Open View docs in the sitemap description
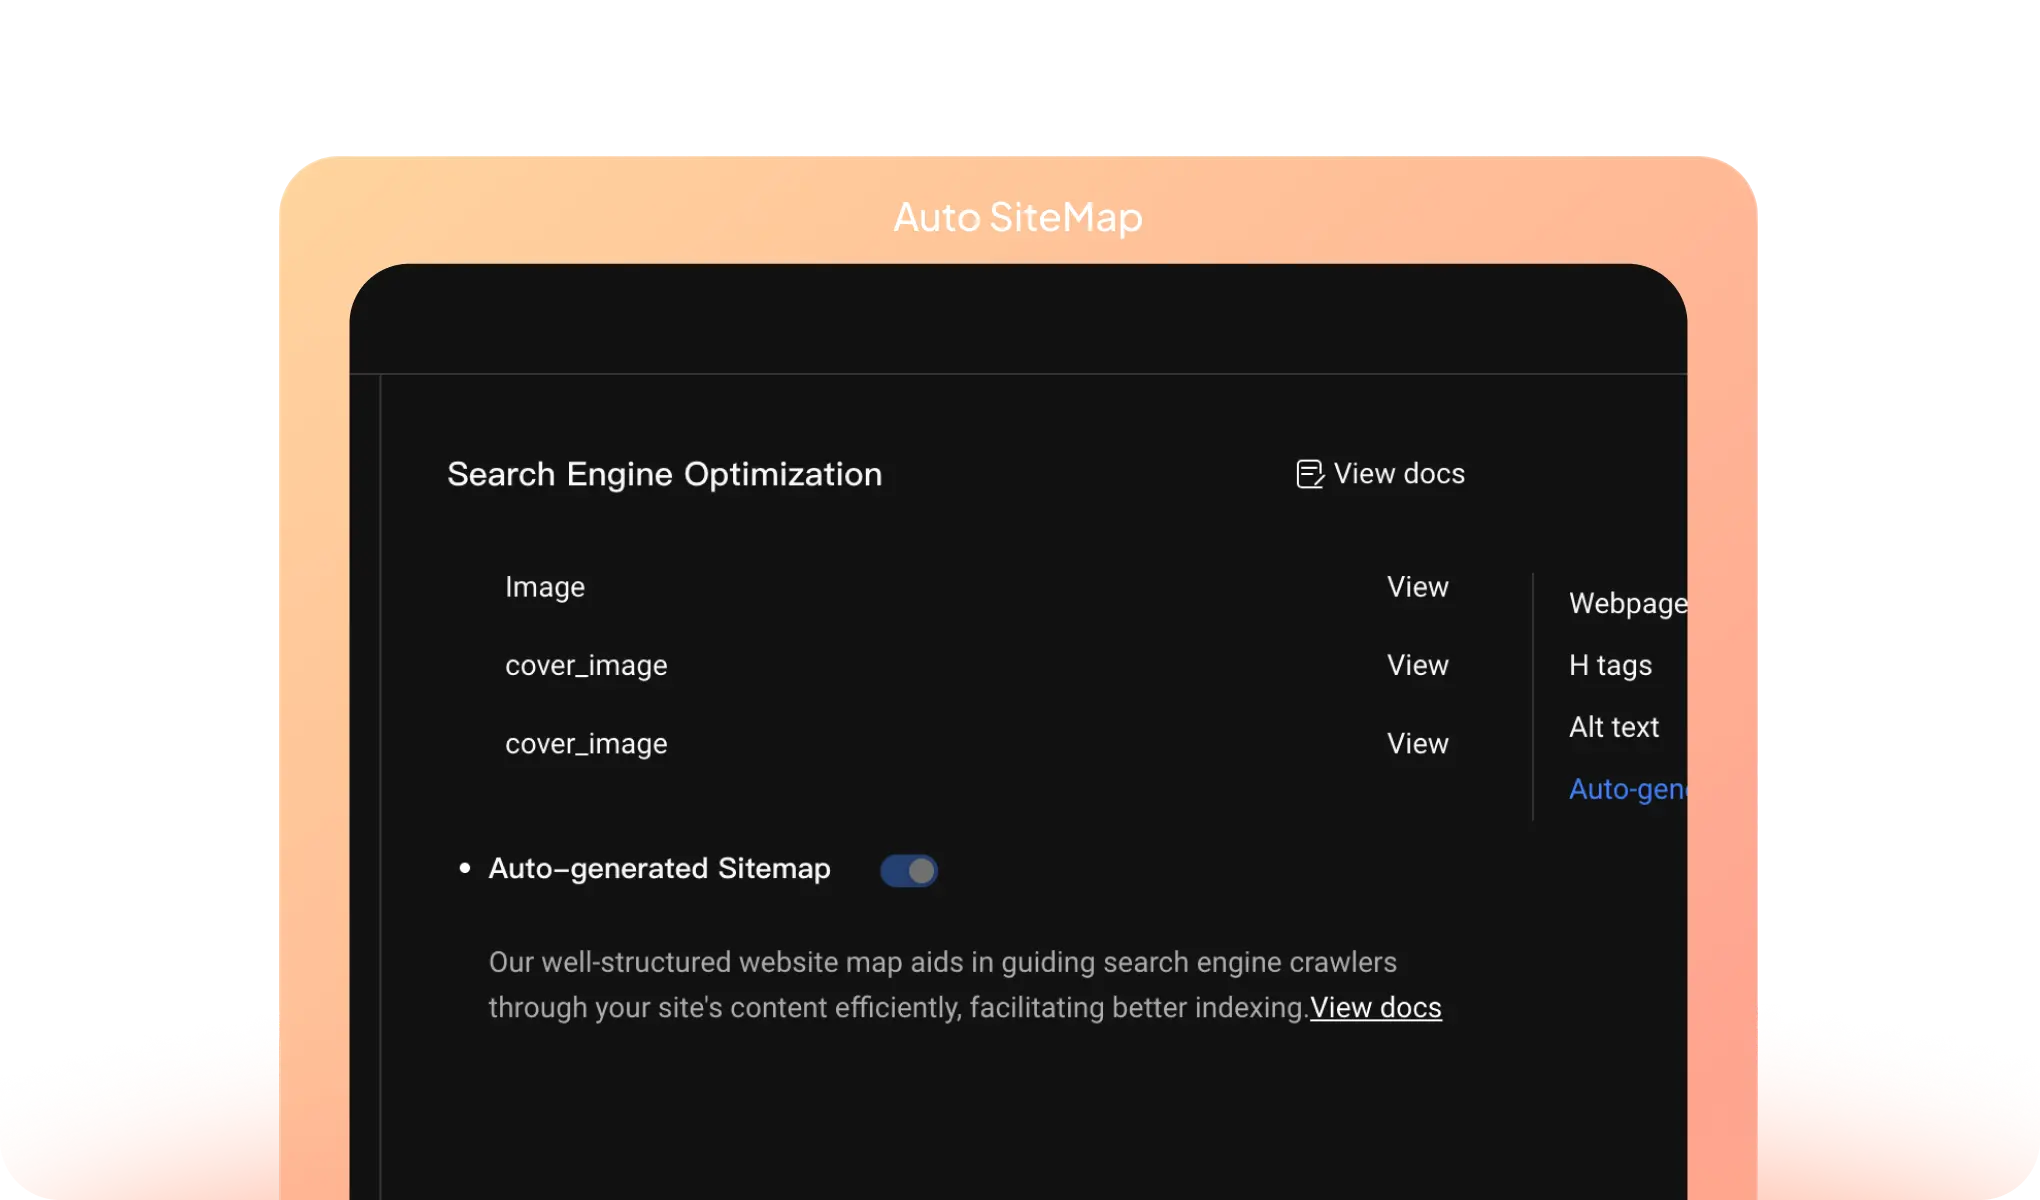The image size is (2040, 1200). 1375,1007
